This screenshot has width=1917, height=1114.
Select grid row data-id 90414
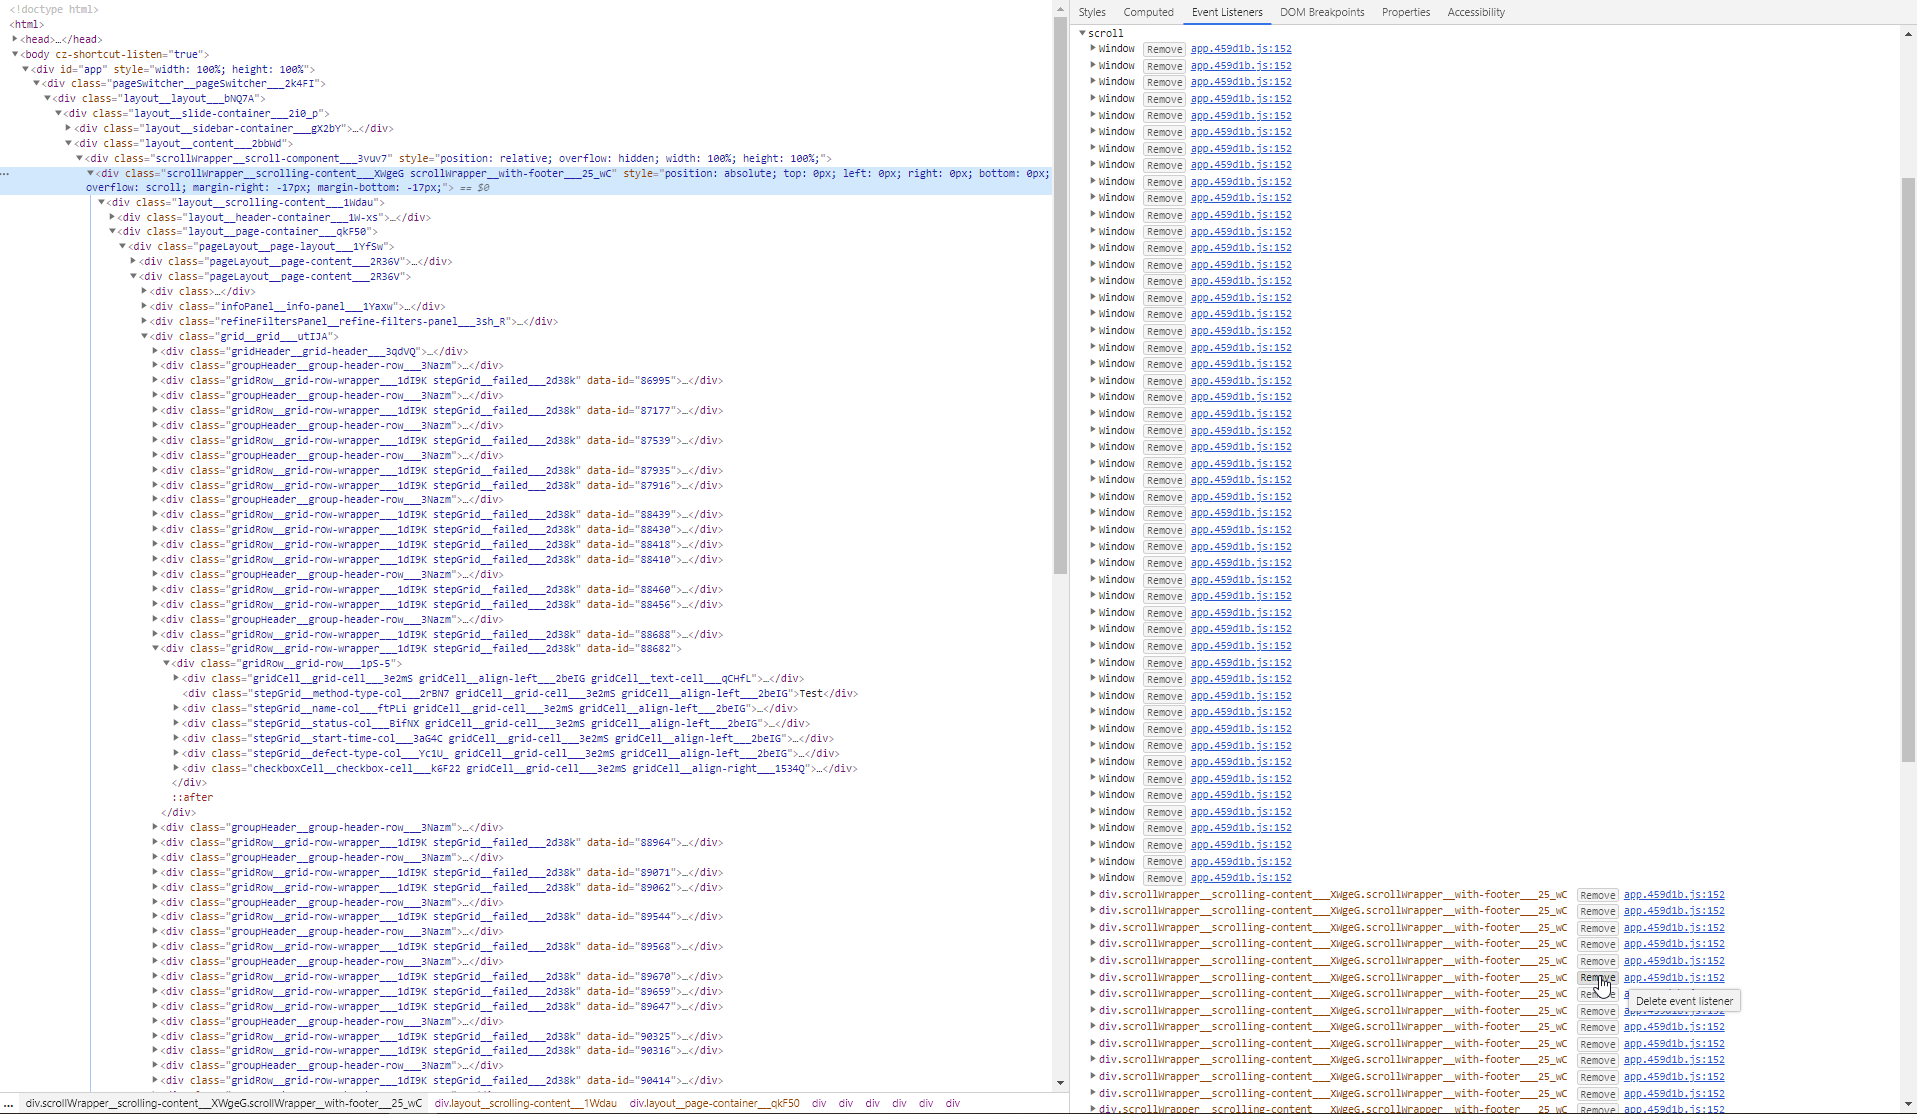point(442,1080)
